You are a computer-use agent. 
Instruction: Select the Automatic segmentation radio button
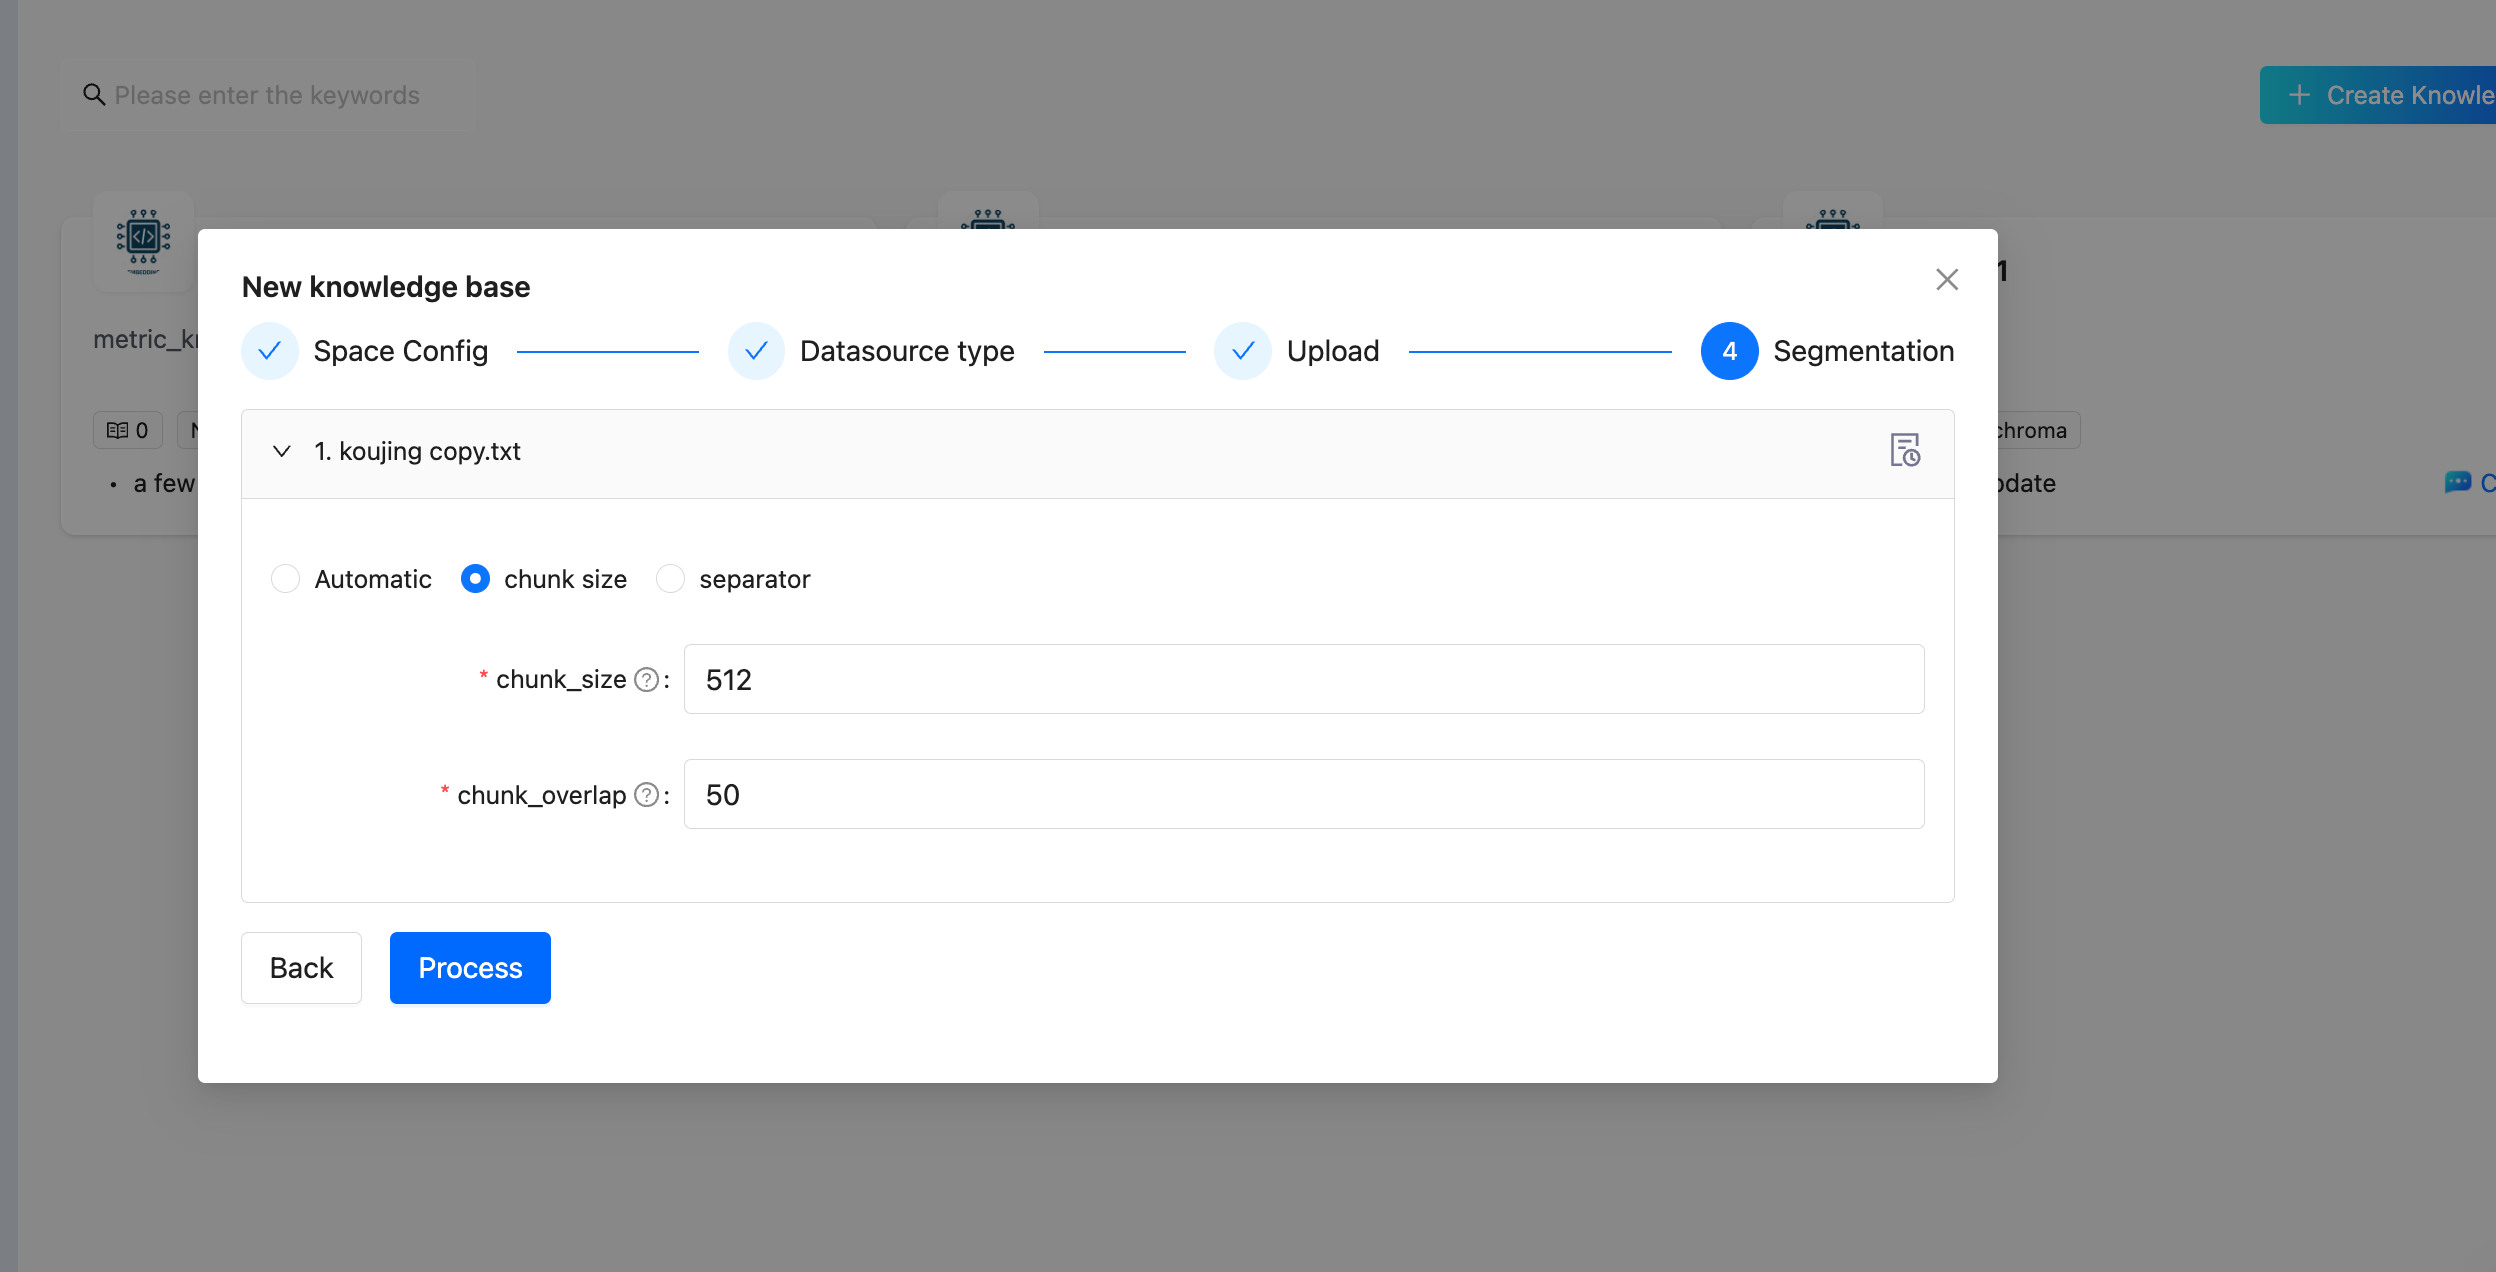coord(286,579)
